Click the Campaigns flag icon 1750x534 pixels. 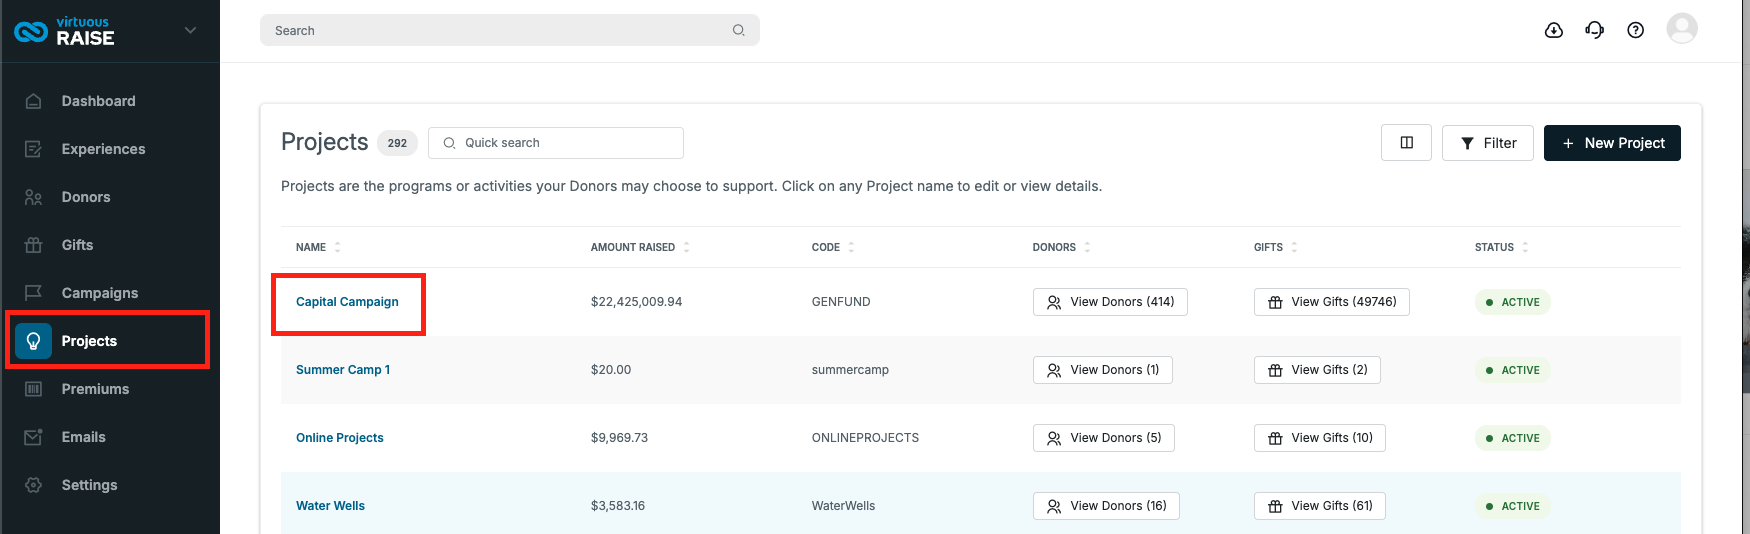point(33,293)
